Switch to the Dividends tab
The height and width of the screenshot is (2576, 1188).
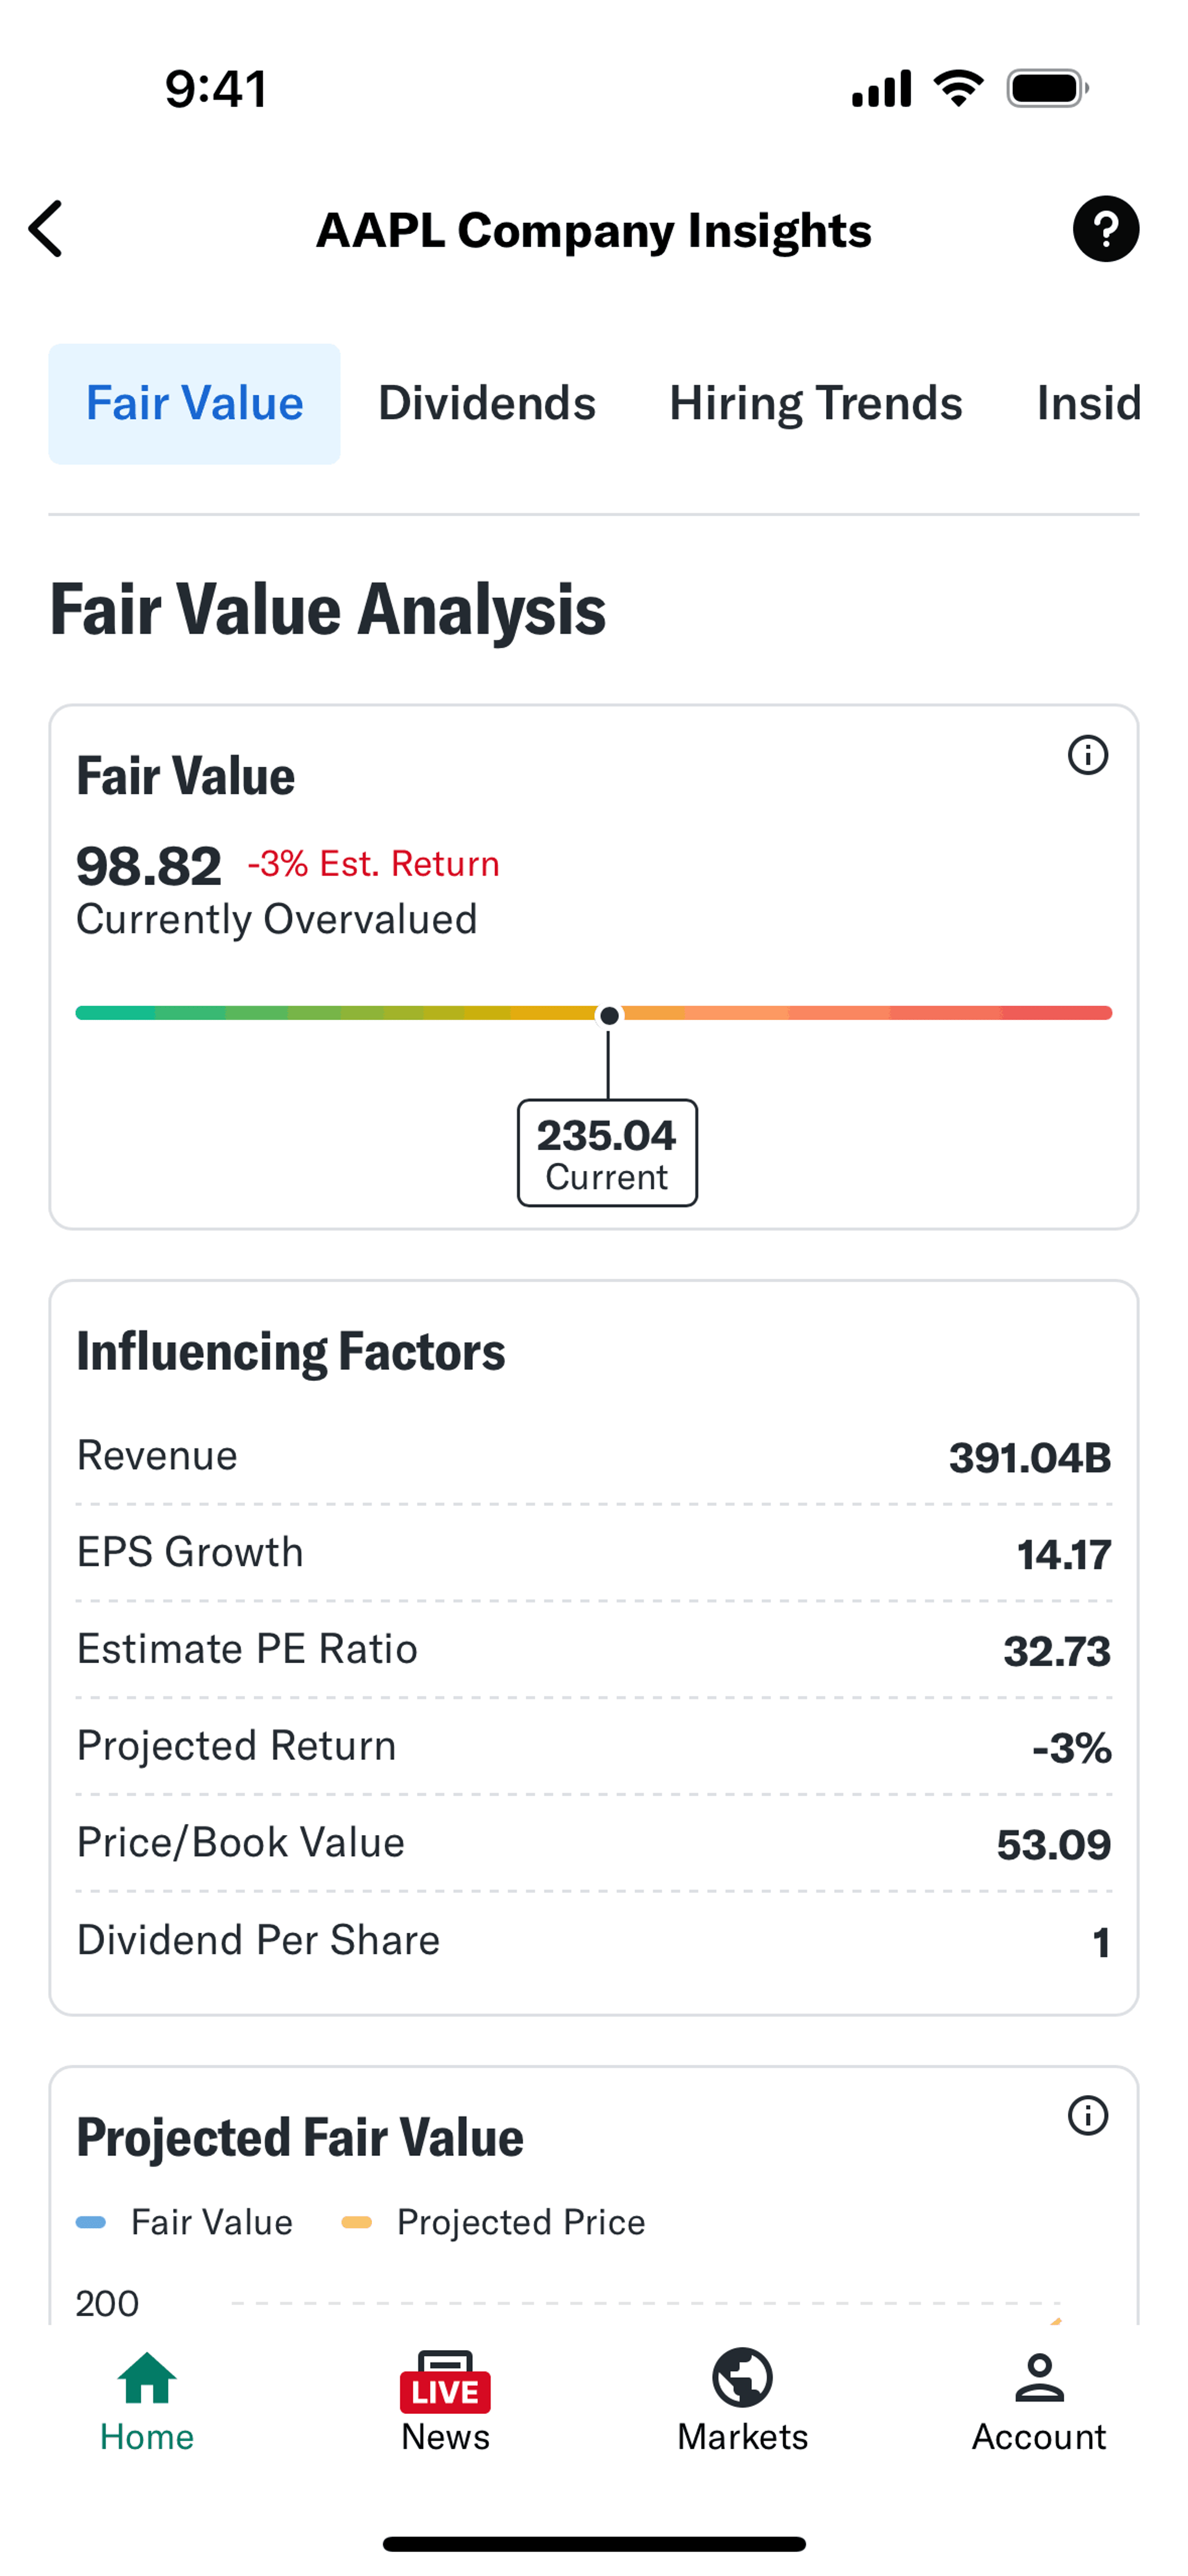tap(486, 404)
